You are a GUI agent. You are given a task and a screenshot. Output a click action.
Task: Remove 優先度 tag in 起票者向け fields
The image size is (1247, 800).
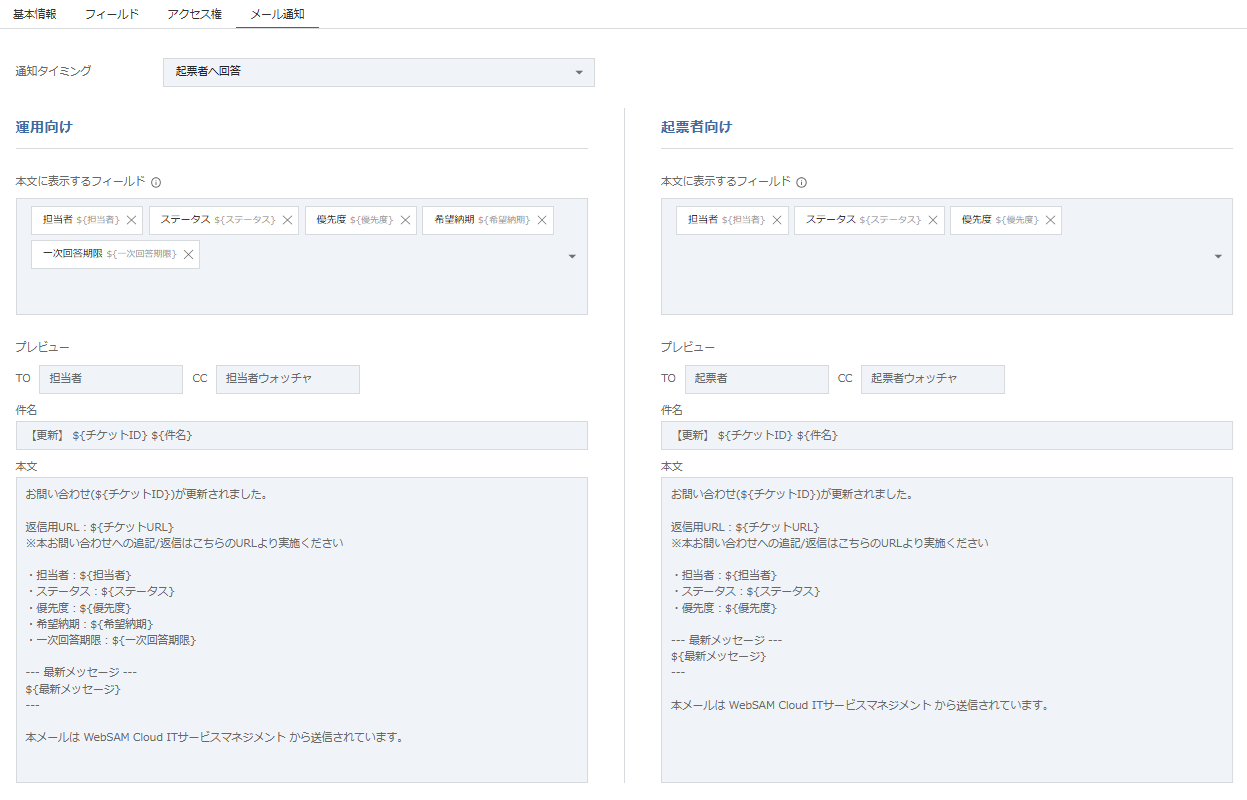click(1051, 220)
